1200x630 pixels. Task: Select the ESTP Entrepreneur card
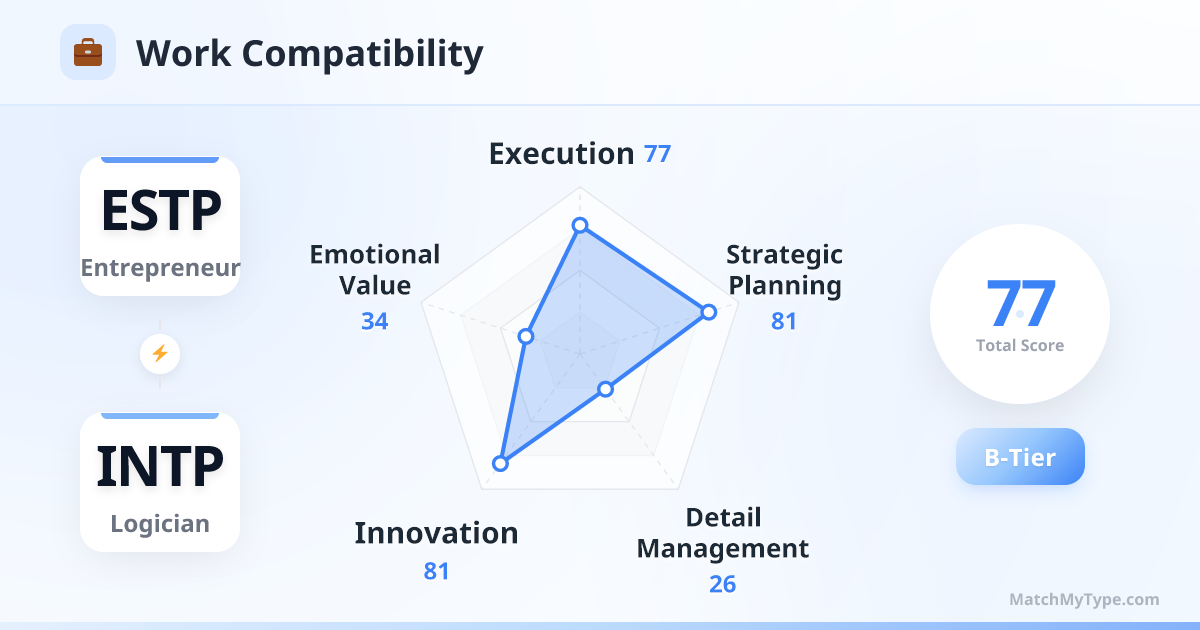[x=160, y=226]
